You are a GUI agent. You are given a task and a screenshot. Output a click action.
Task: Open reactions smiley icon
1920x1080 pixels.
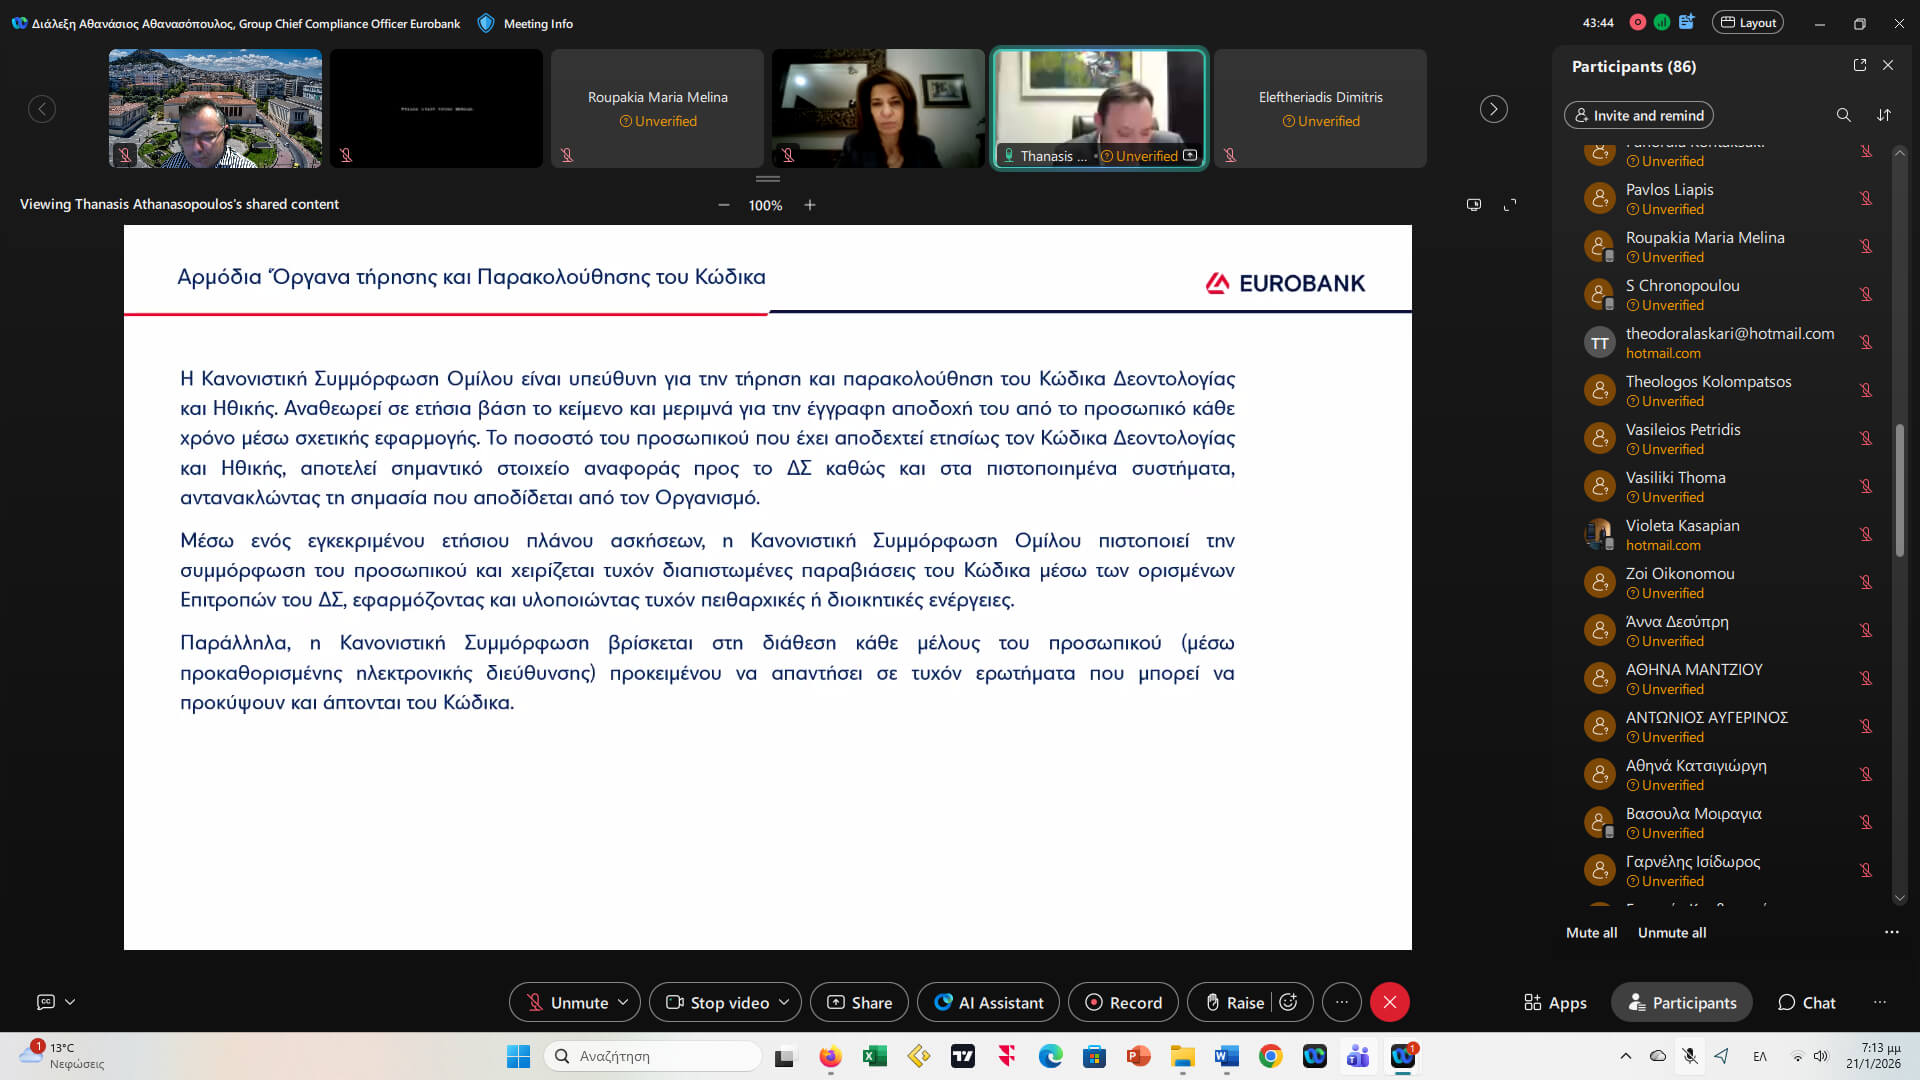click(x=1288, y=1002)
